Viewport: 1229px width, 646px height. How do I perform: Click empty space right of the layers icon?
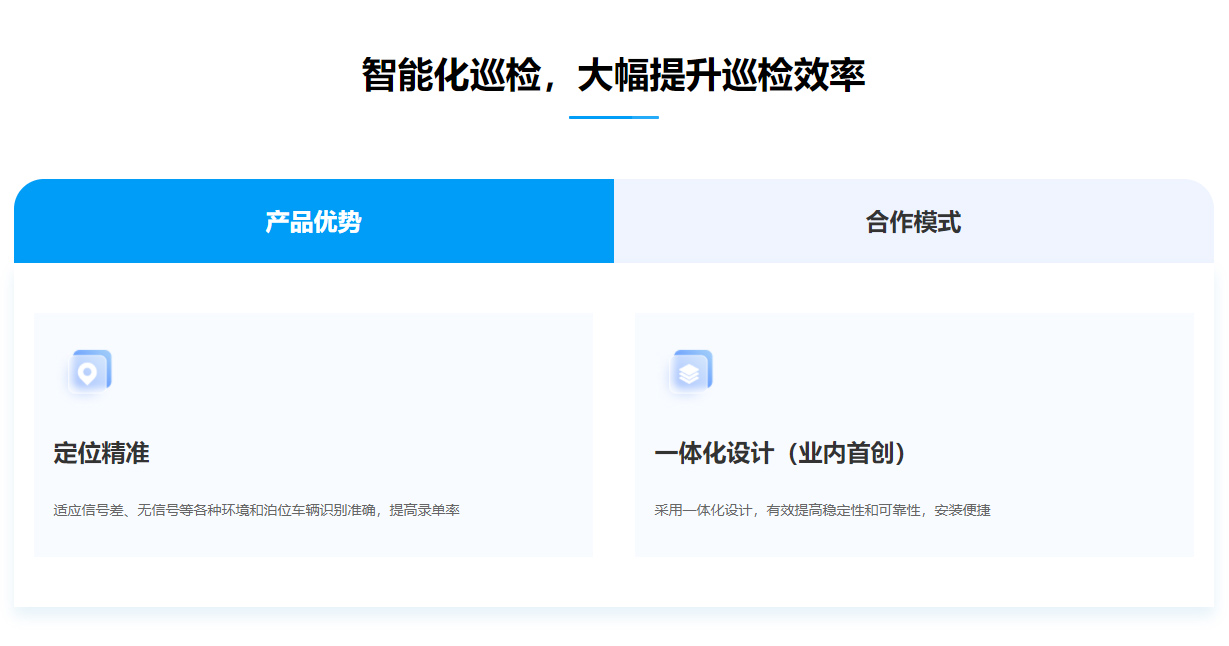pos(950,372)
